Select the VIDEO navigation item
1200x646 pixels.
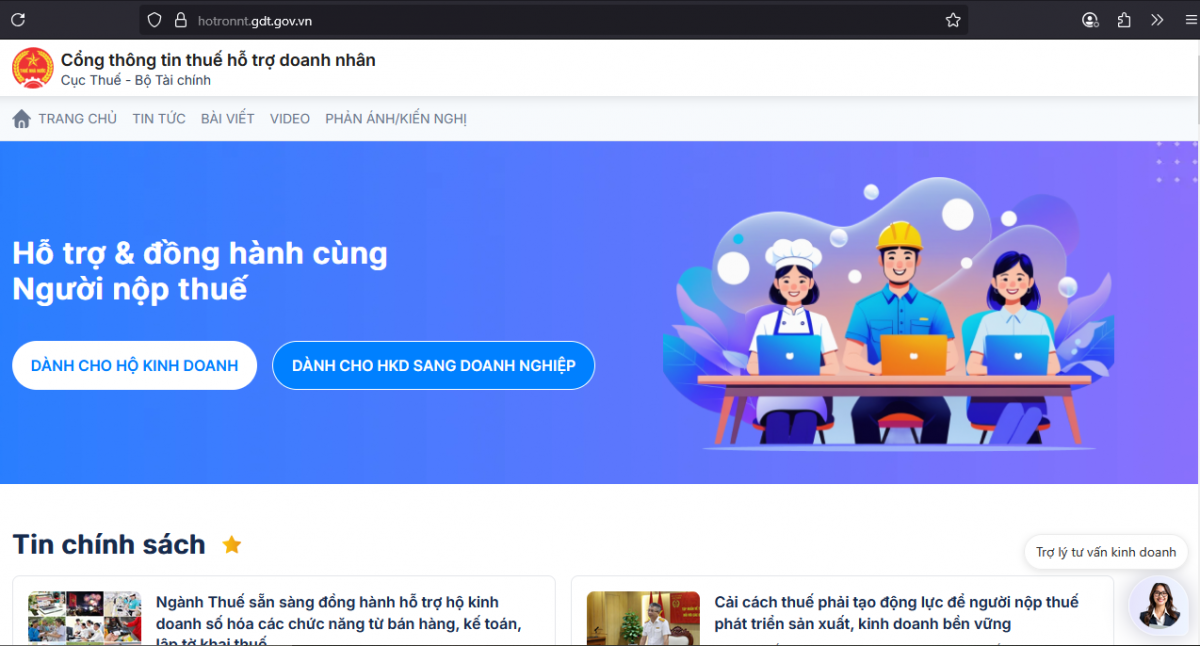(289, 118)
